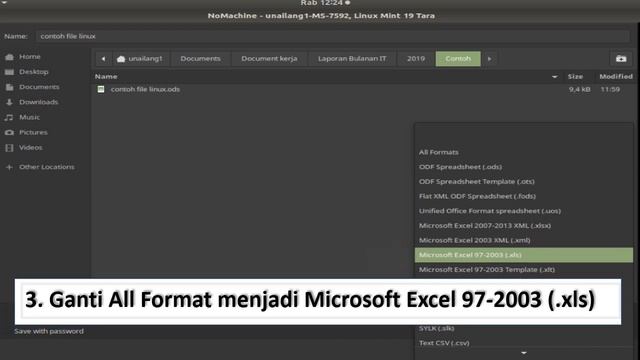Screen dimensions: 640x360
Task: Select Microsoft Excel 97-2003 (.xls) format
Action: 524,255
